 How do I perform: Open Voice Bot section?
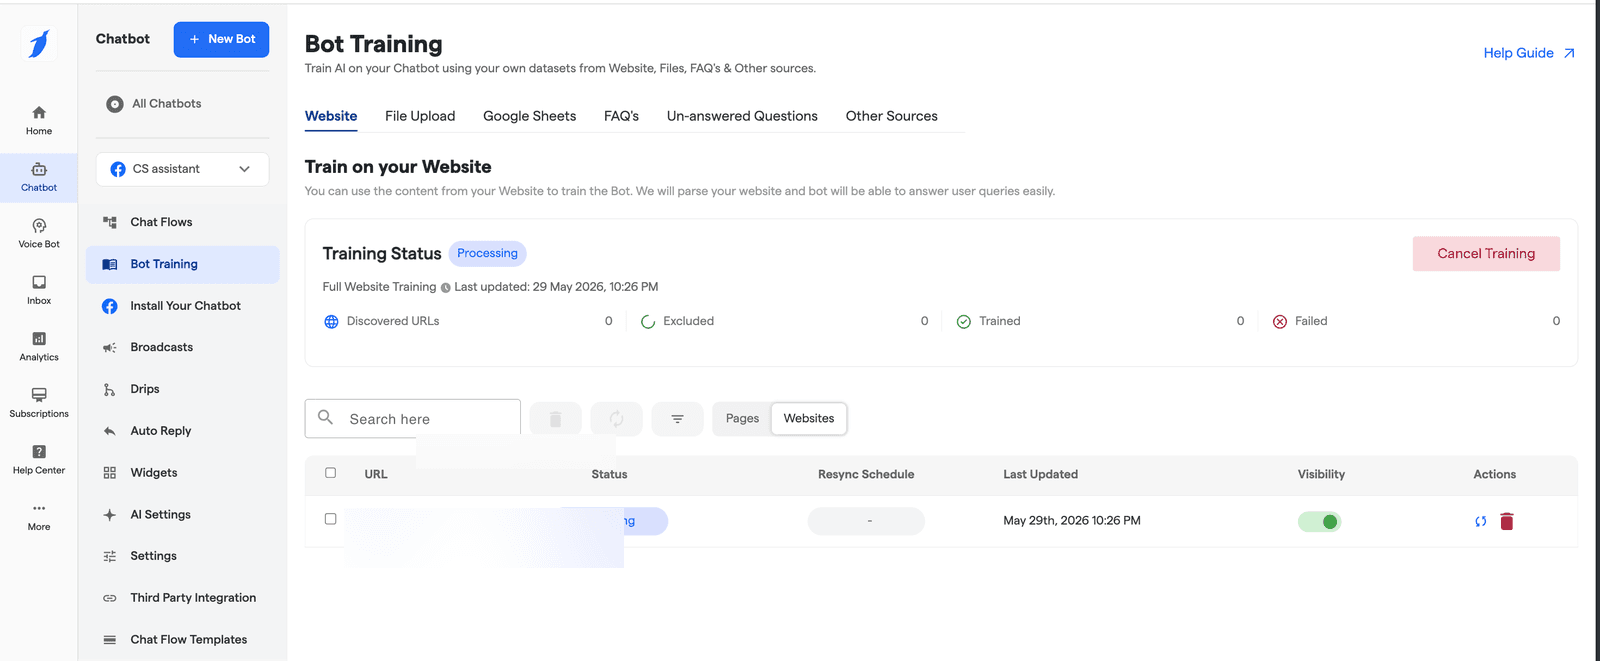click(39, 233)
